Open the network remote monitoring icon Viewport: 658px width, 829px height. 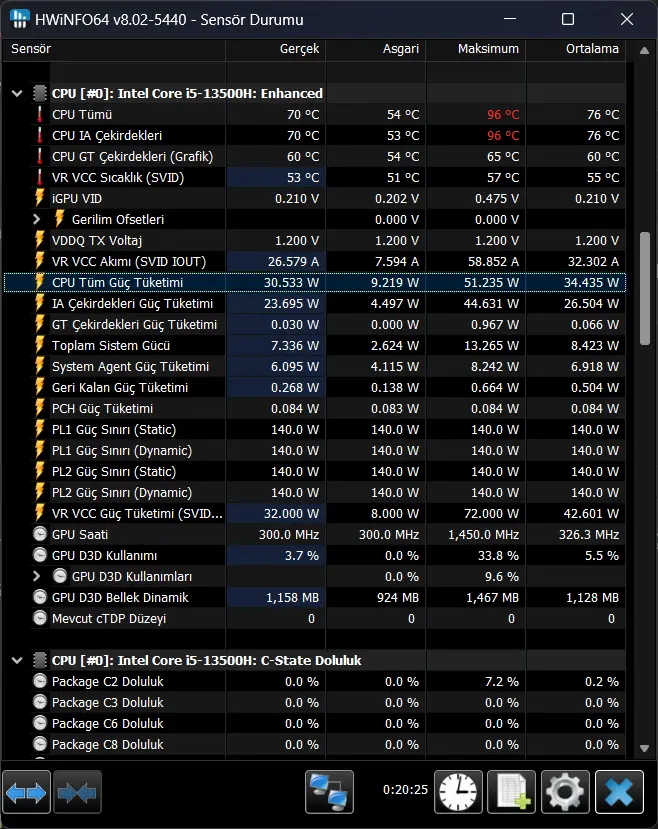pos(329,791)
